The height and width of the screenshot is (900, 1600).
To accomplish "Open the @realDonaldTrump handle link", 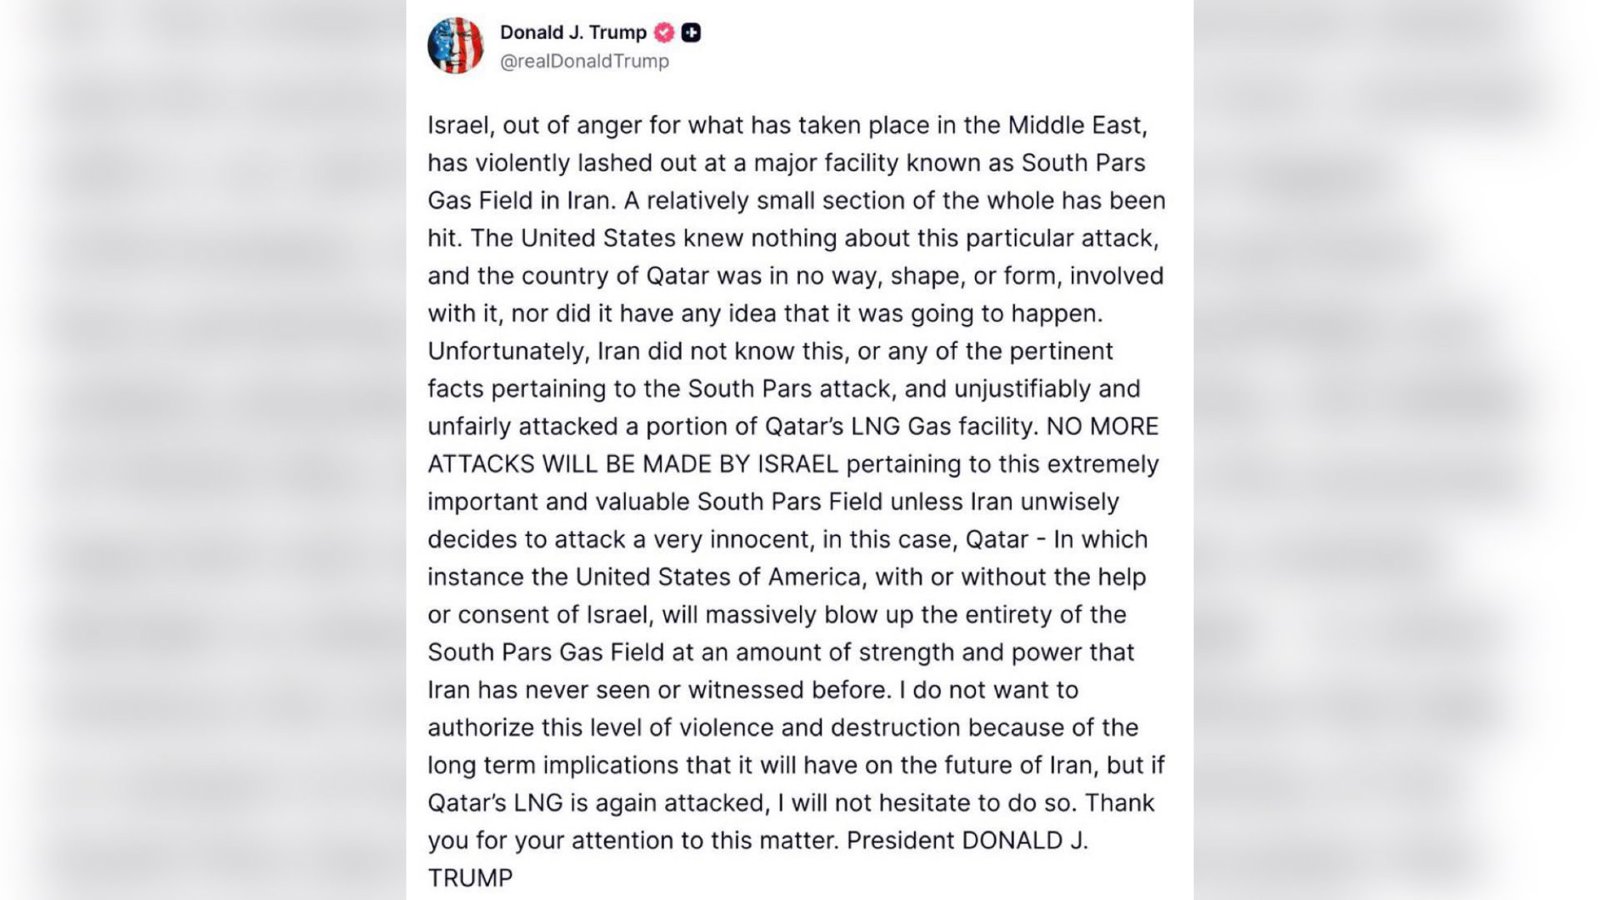I will pos(584,61).
